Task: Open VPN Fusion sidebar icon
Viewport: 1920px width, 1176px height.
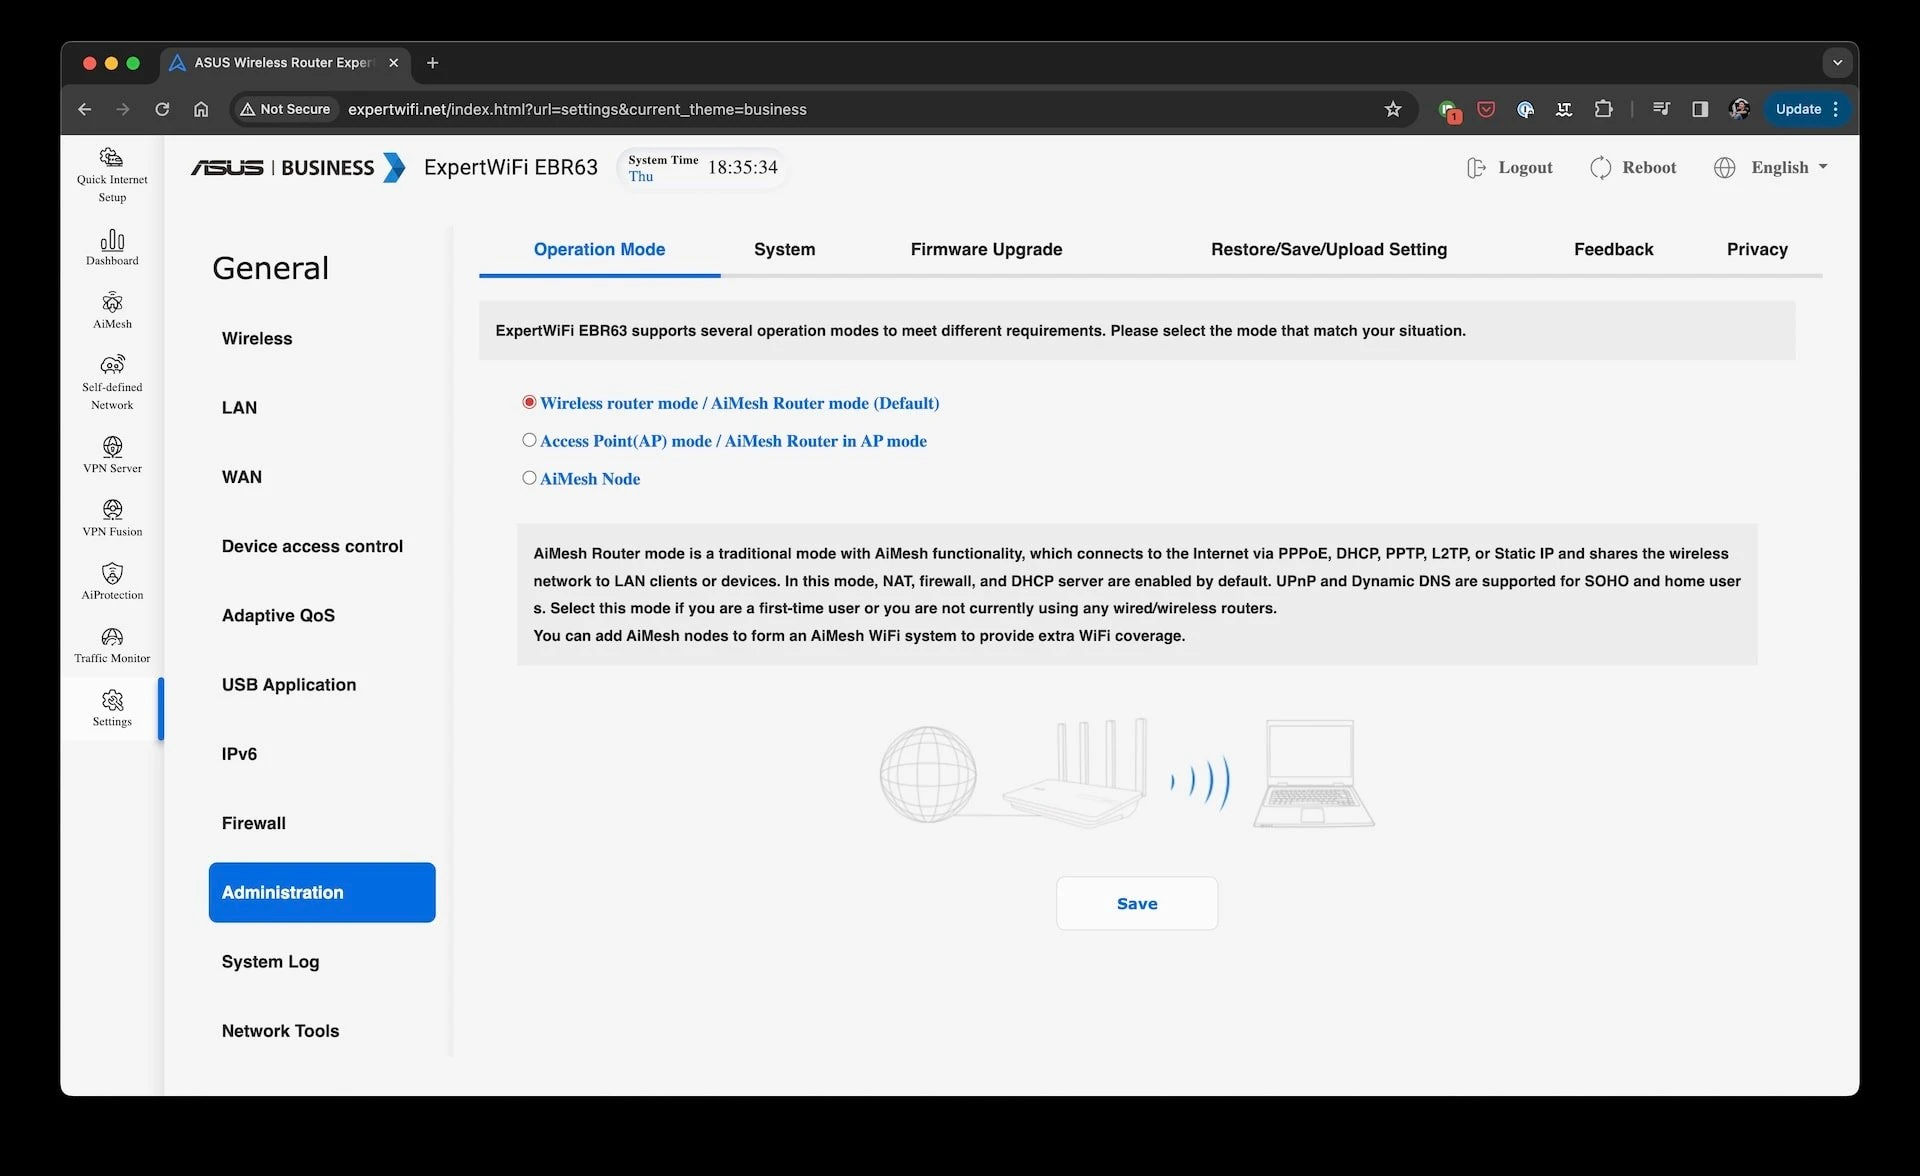Action: coord(112,517)
